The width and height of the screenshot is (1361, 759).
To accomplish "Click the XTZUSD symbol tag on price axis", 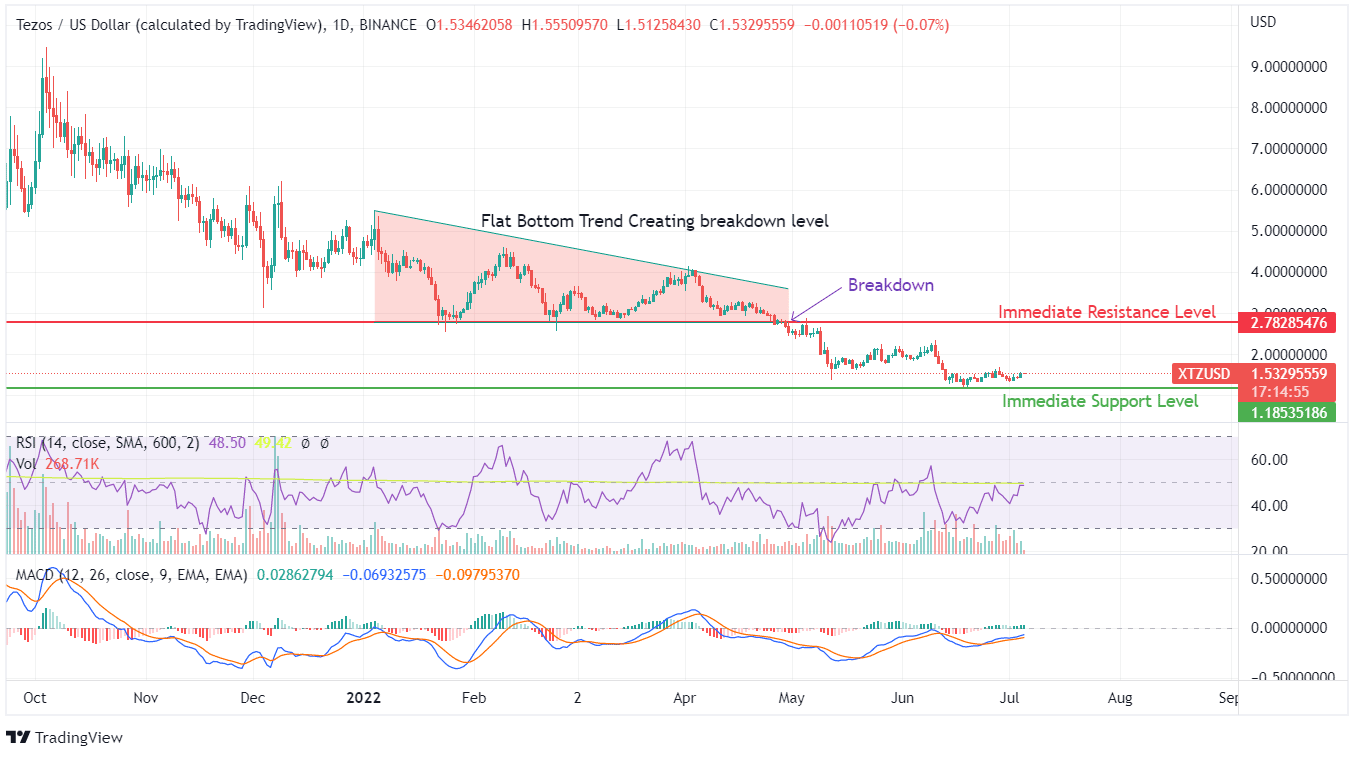I will [x=1203, y=375].
